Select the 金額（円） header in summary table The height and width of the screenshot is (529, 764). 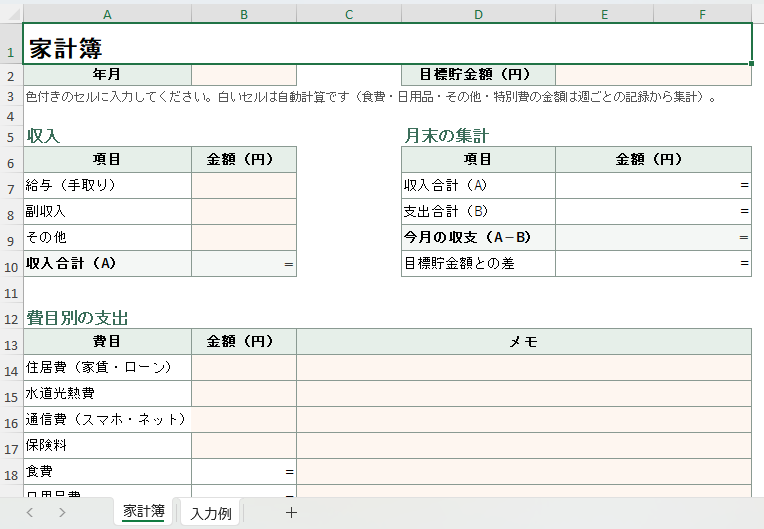[653, 160]
